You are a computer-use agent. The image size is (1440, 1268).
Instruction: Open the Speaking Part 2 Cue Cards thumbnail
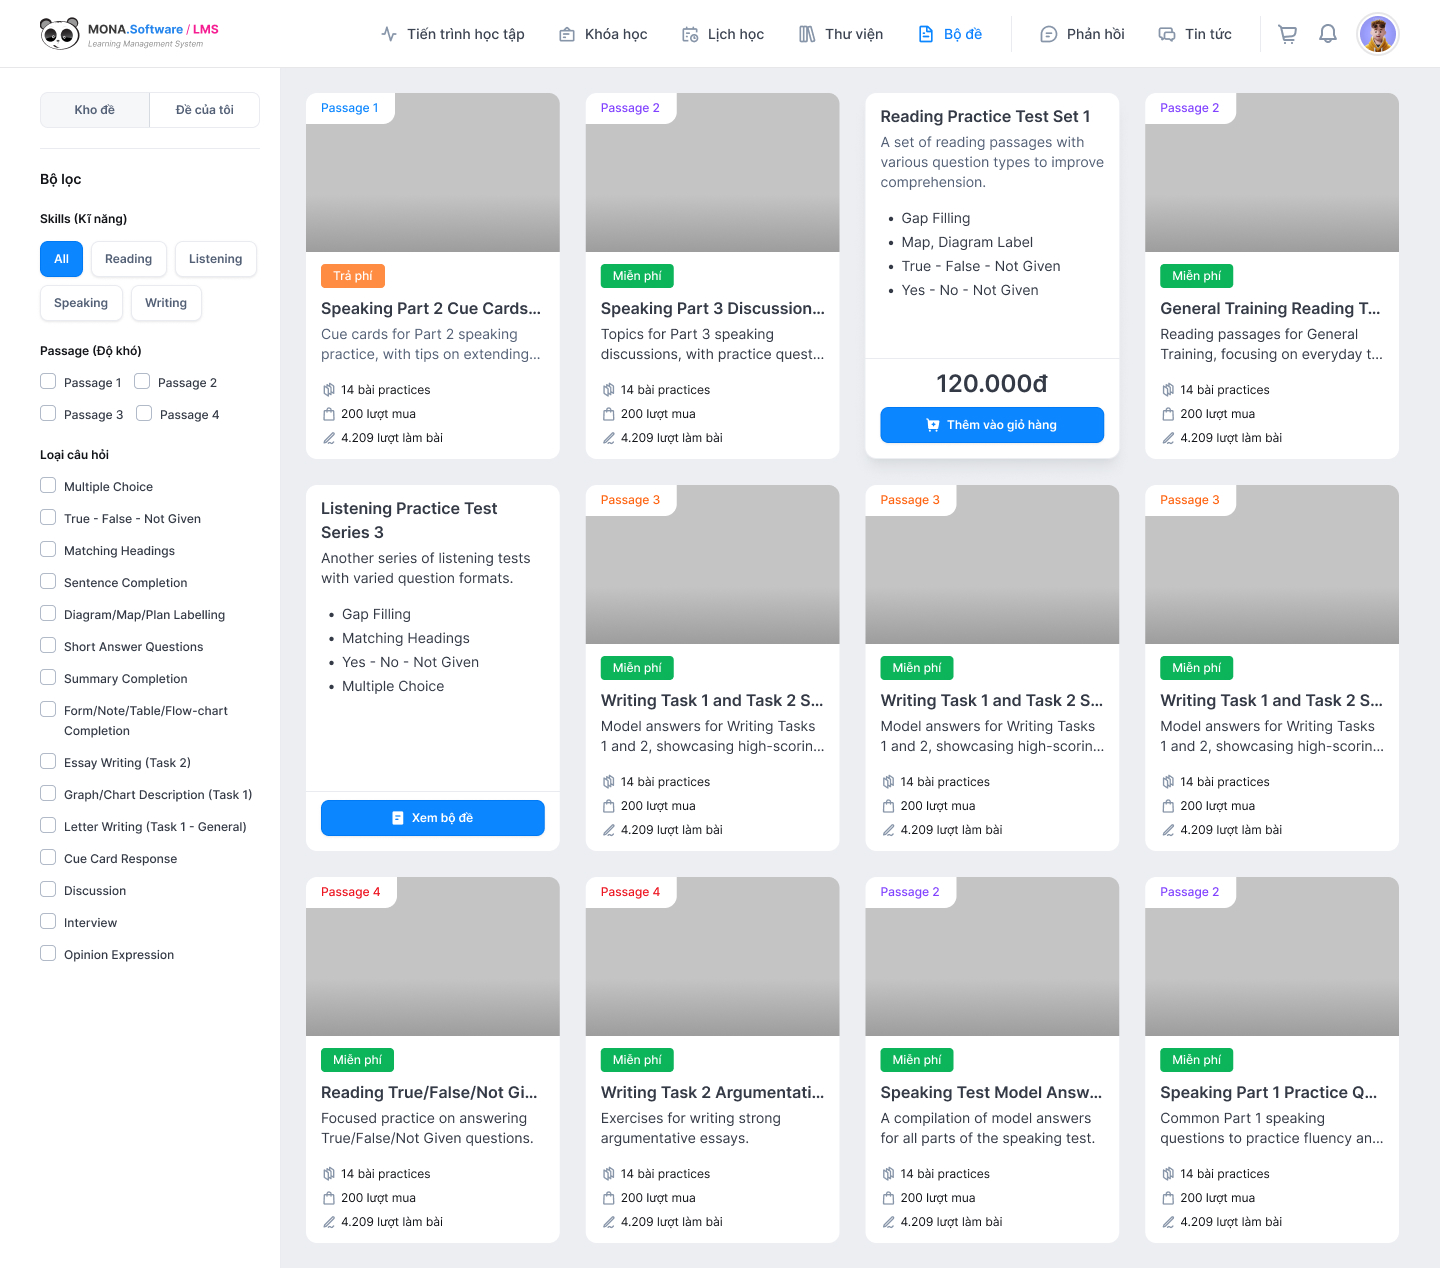[x=432, y=172]
